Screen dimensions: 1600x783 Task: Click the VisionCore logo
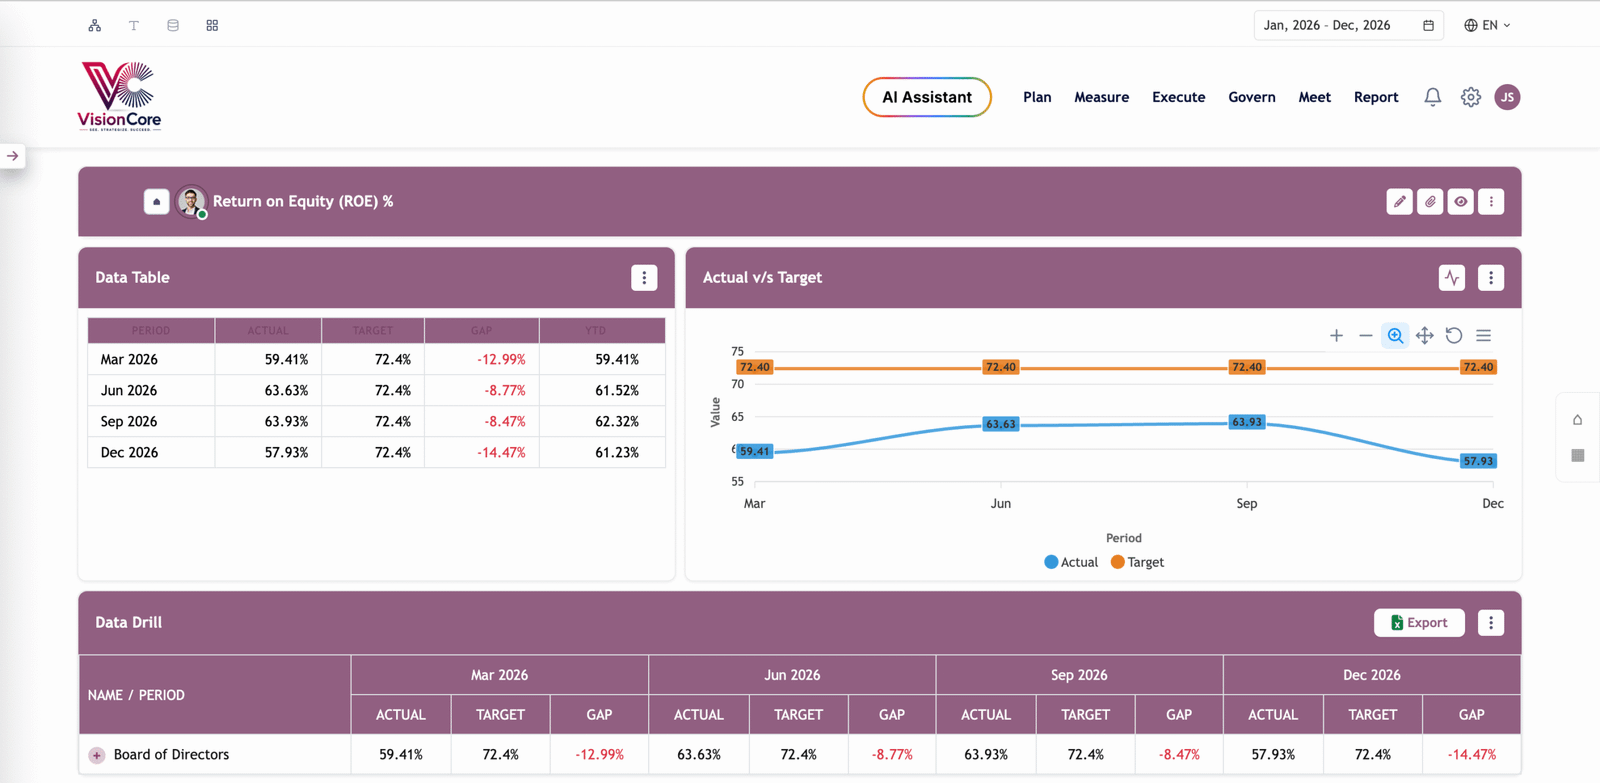(x=120, y=96)
